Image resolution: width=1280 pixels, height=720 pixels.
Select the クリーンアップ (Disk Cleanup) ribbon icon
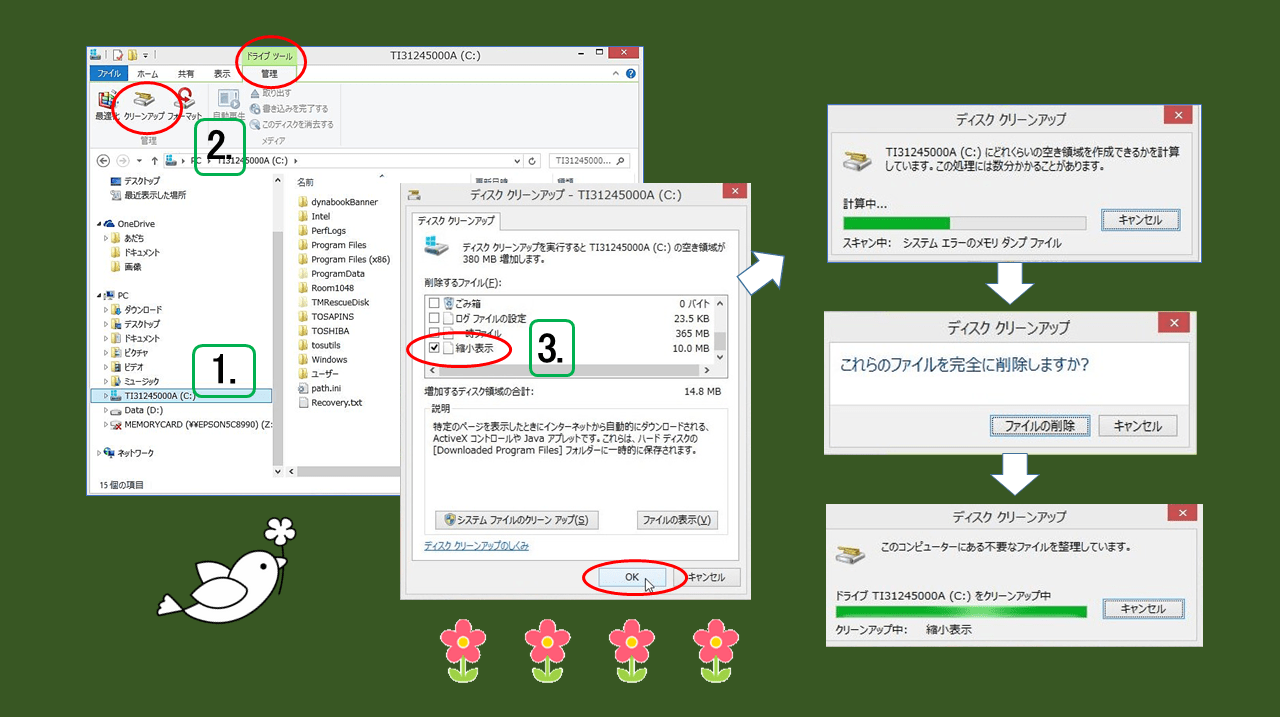[144, 103]
